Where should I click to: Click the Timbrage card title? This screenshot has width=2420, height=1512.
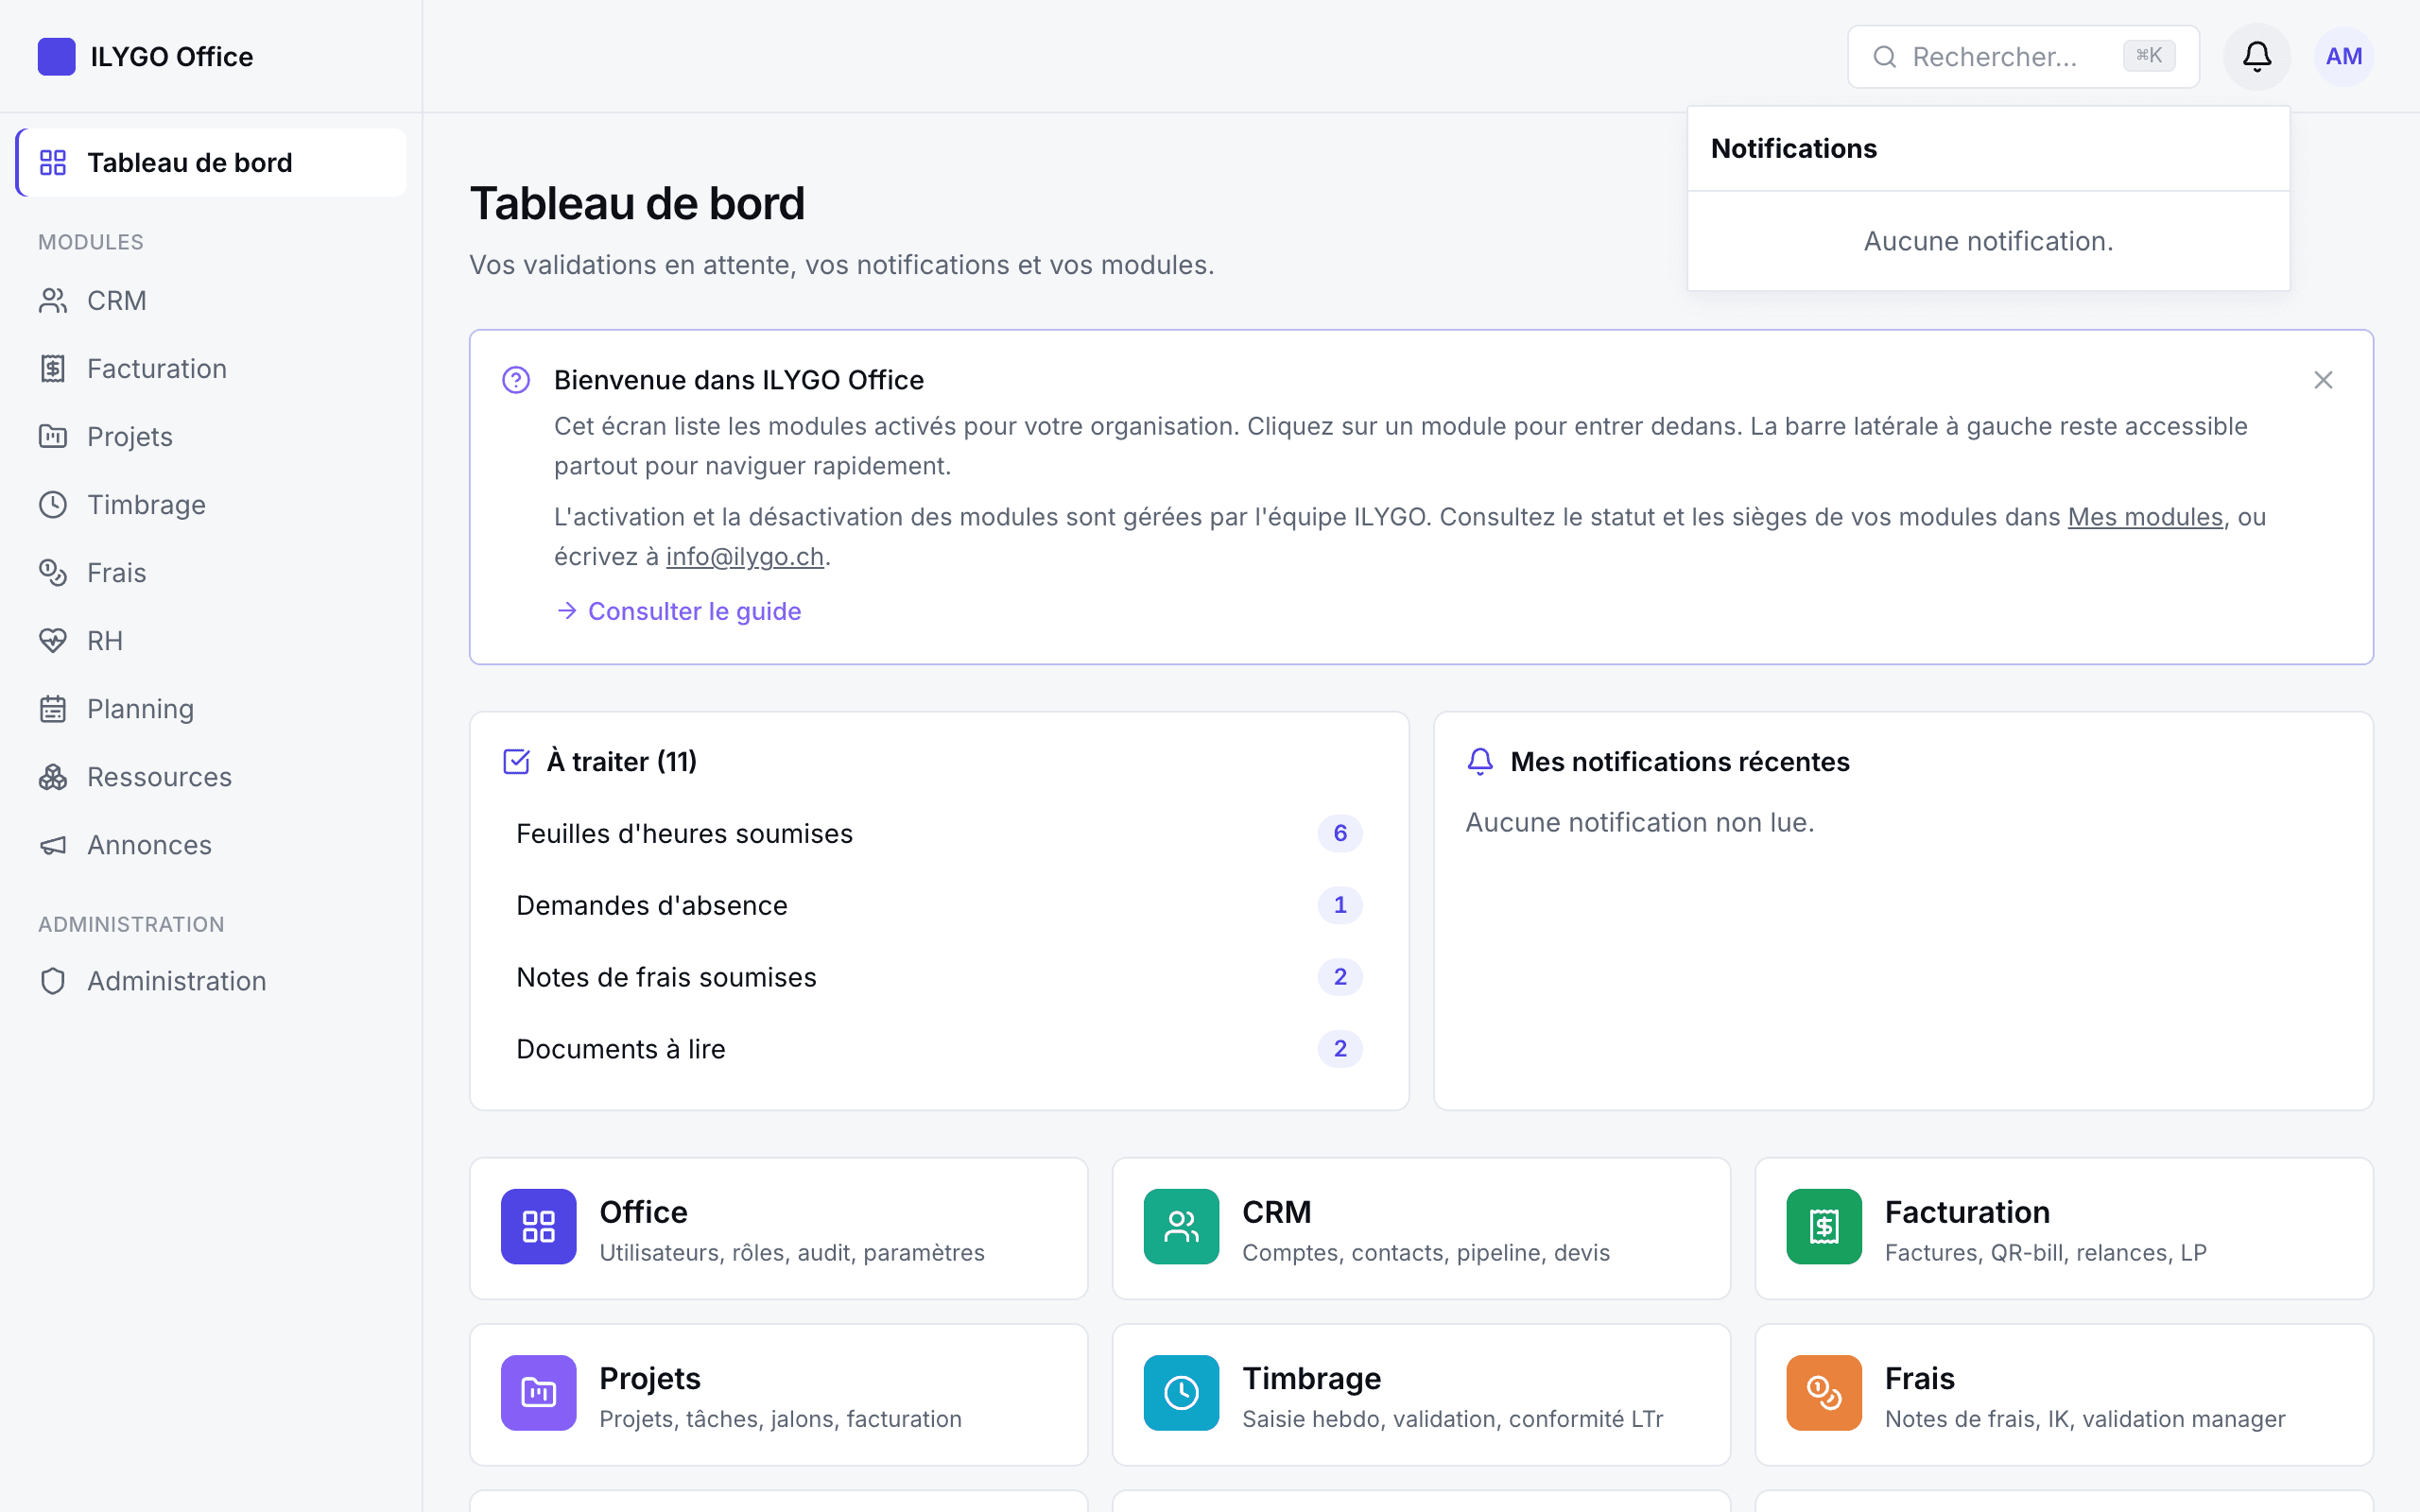pos(1311,1378)
